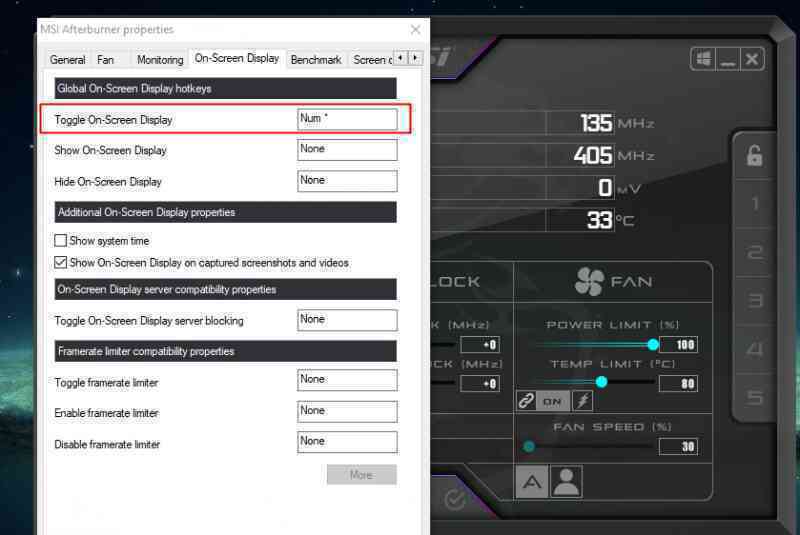Select profile slot 5
Viewport: 800px width, 535px height.
point(755,397)
